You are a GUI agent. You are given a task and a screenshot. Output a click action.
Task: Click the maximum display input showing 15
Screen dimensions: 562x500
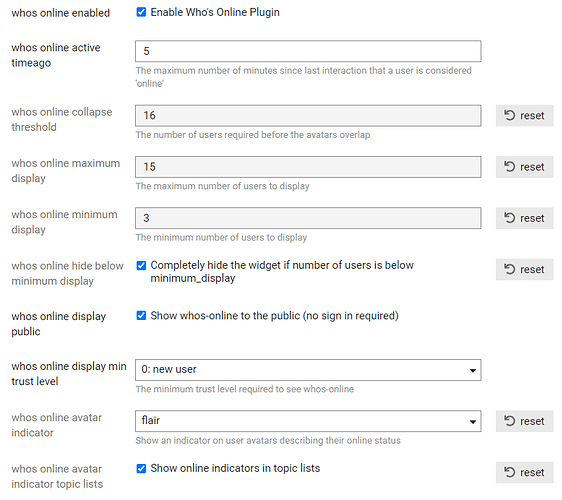click(x=308, y=167)
